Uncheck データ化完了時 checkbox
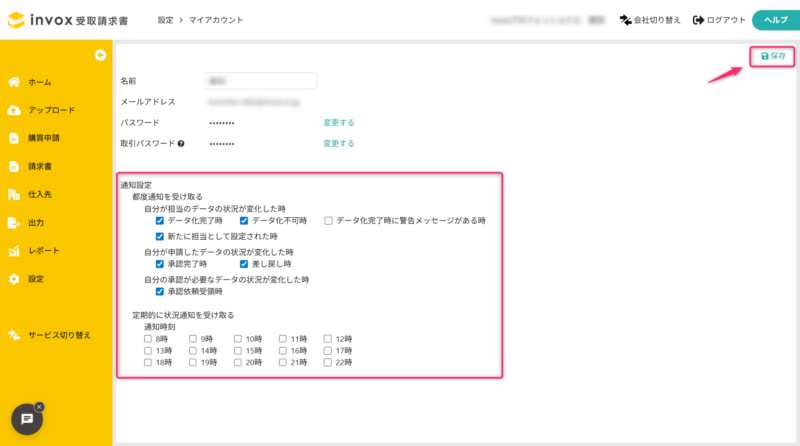This screenshot has height=446, width=800. [x=160, y=220]
